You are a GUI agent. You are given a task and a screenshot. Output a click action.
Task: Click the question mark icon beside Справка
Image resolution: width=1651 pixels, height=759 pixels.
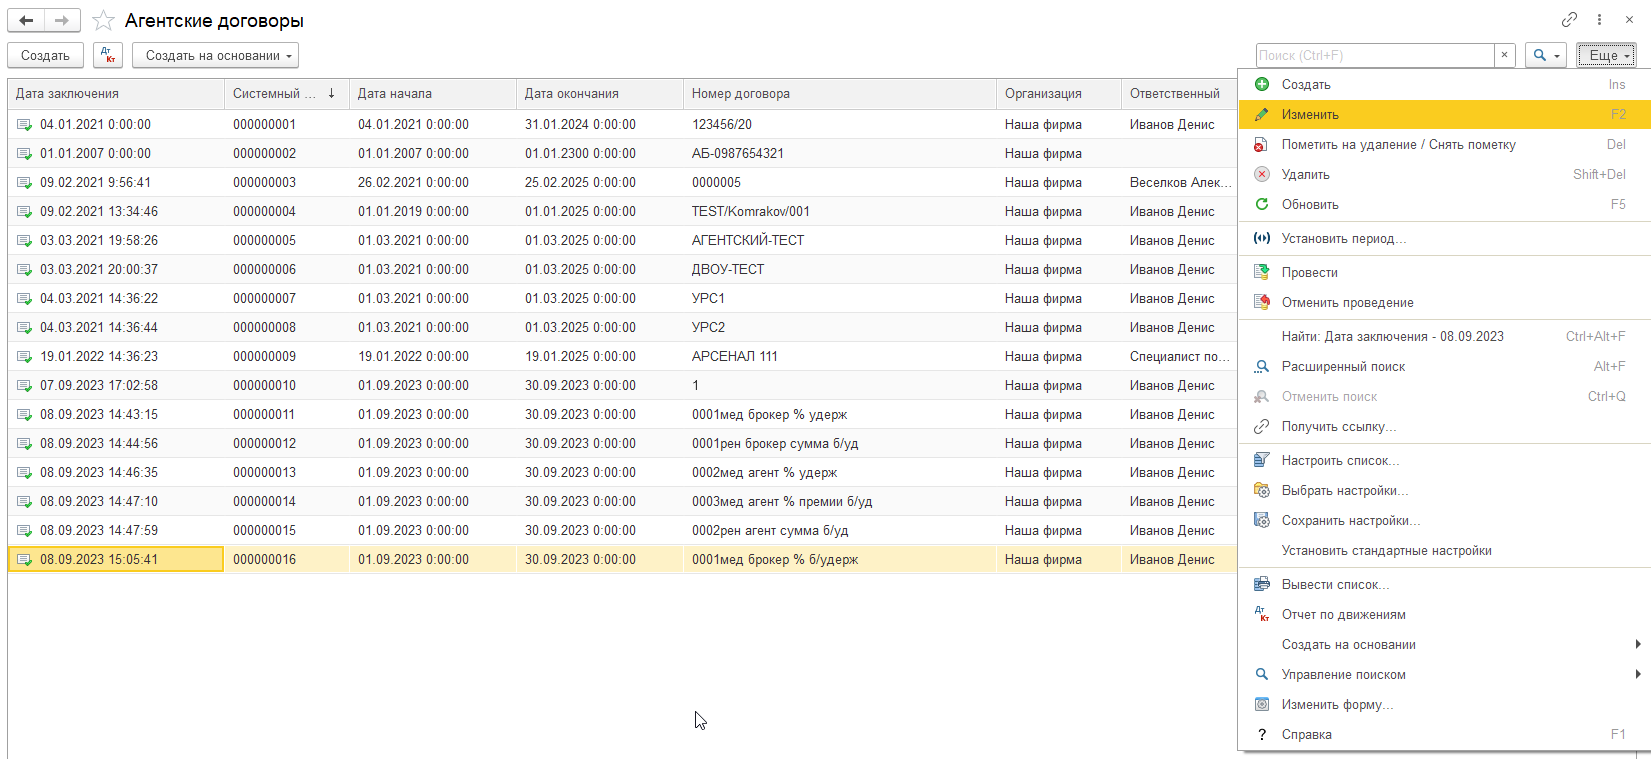[x=1262, y=734]
